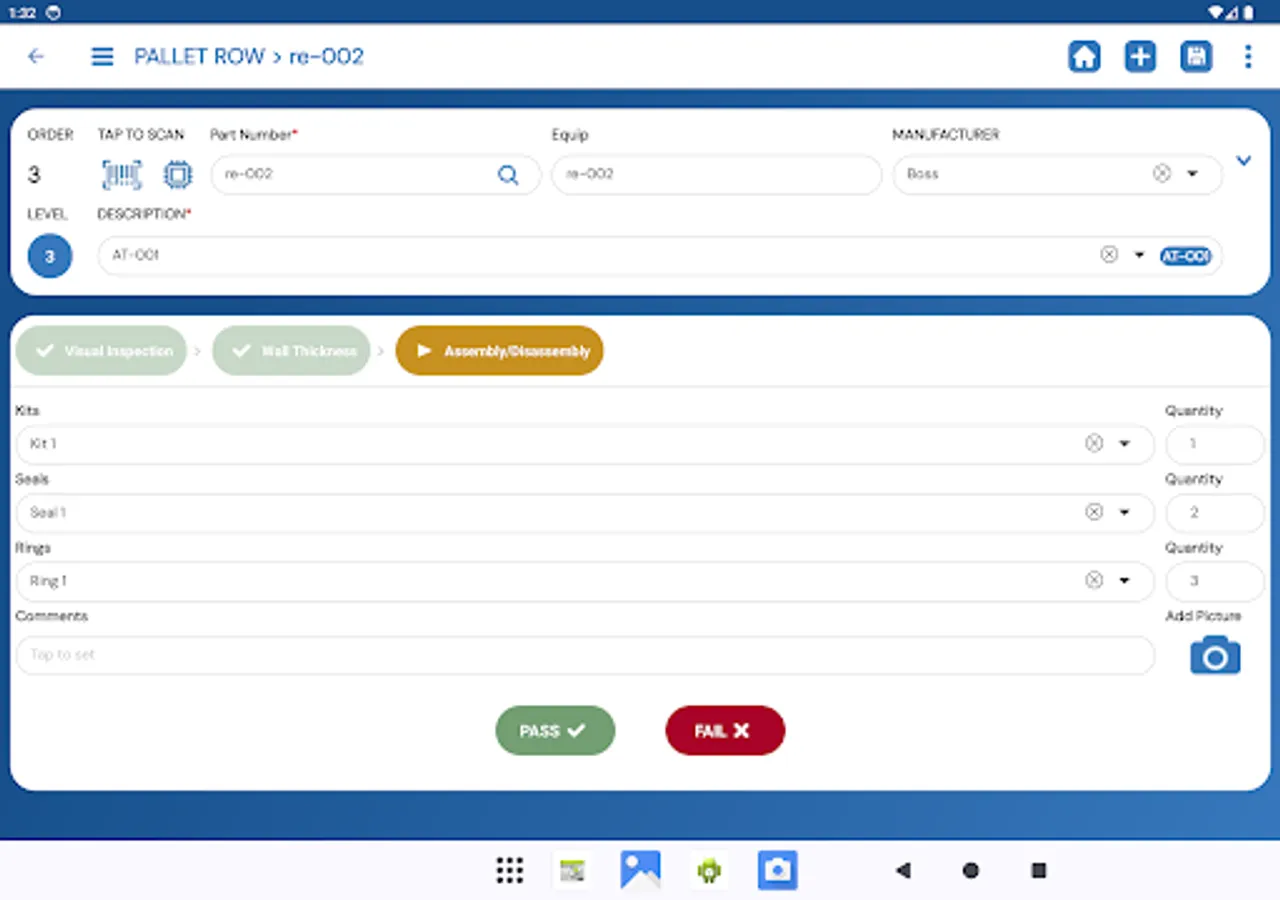Tap the NFC chip scan icon

click(178, 174)
